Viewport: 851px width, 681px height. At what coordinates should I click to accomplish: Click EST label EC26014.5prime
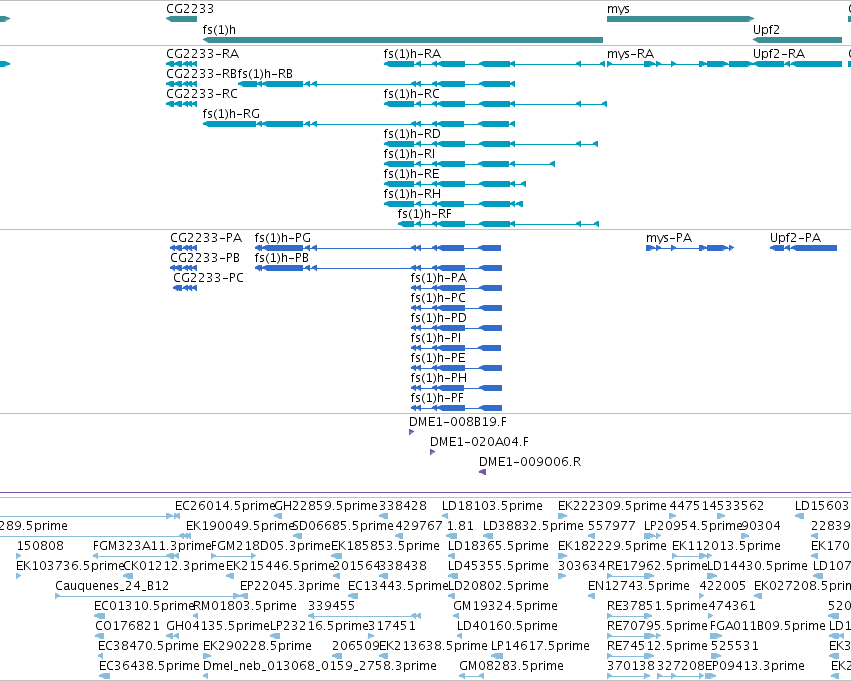(225, 506)
